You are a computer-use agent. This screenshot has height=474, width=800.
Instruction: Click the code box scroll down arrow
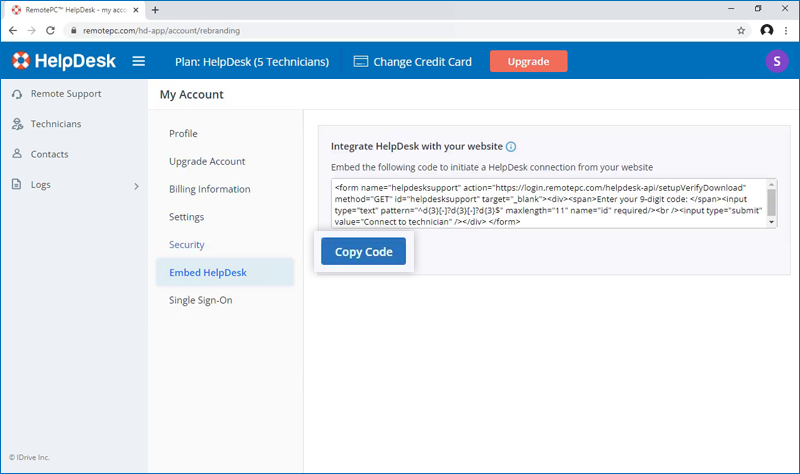pyautogui.click(x=771, y=222)
